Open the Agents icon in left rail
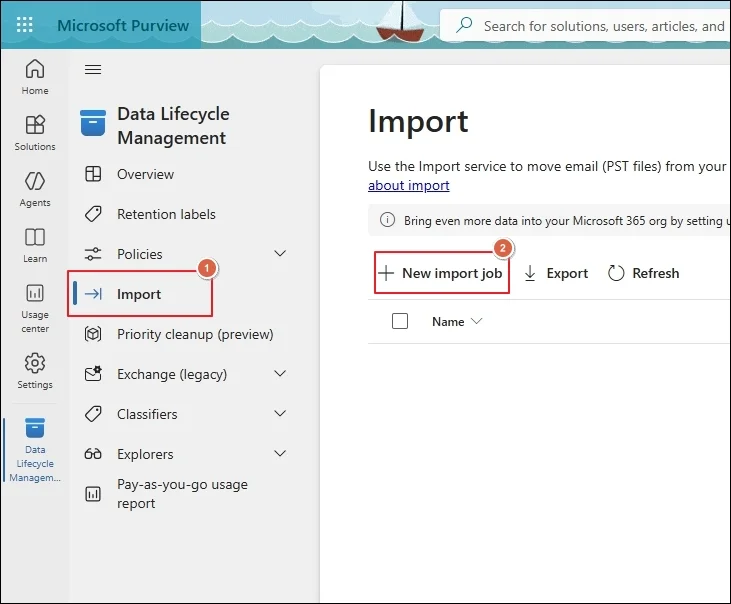The image size is (731, 604). [35, 181]
